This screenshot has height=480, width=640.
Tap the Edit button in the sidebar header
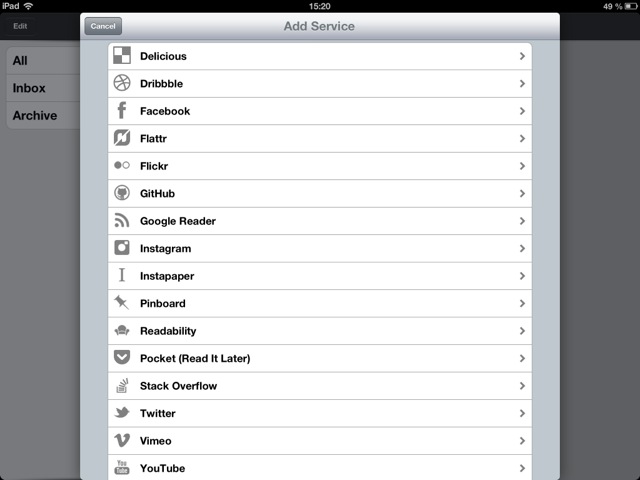tap(20, 26)
